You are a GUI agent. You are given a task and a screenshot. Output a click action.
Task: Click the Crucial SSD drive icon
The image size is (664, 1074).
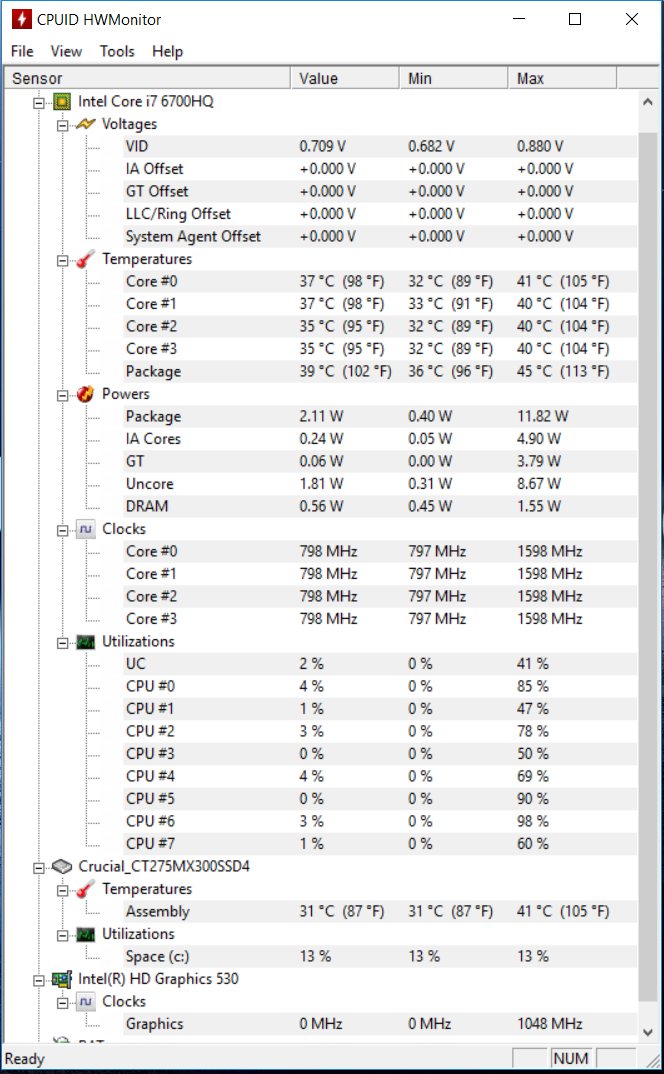[62, 866]
